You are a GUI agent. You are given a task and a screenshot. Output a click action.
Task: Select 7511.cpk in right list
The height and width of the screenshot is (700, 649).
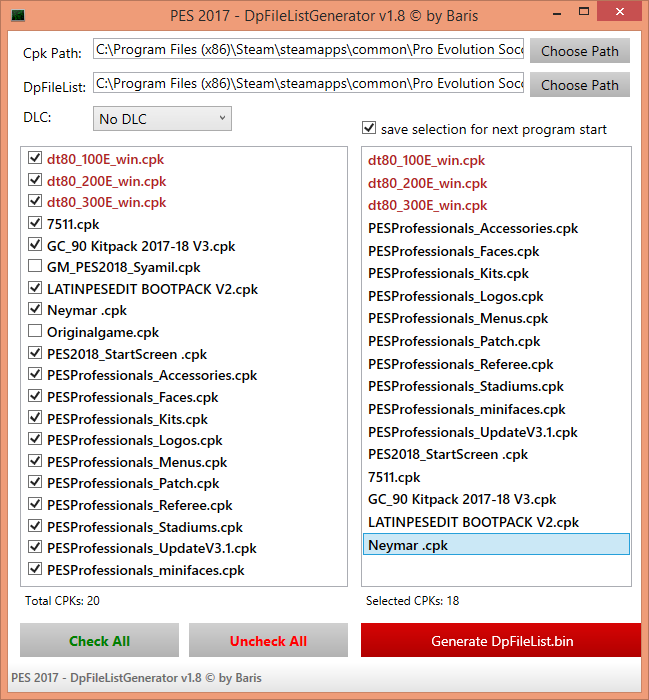coord(496,477)
